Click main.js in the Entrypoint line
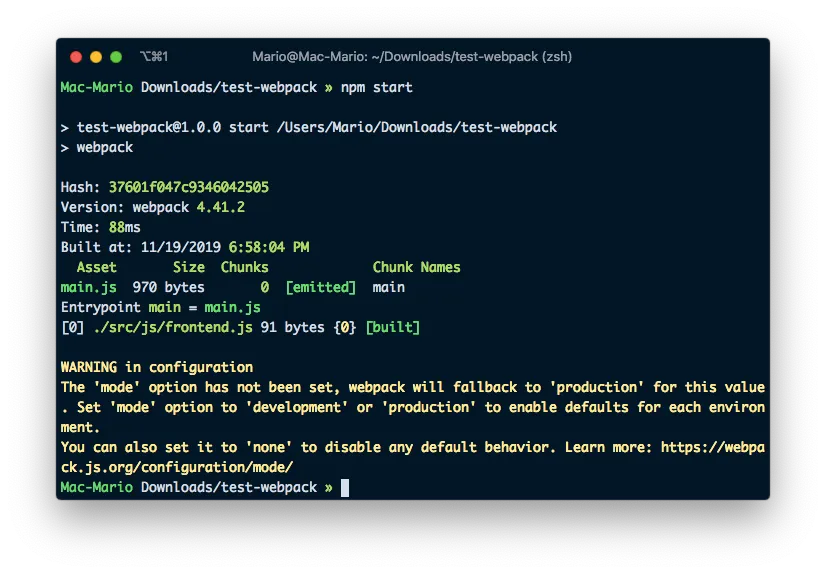 [232, 307]
